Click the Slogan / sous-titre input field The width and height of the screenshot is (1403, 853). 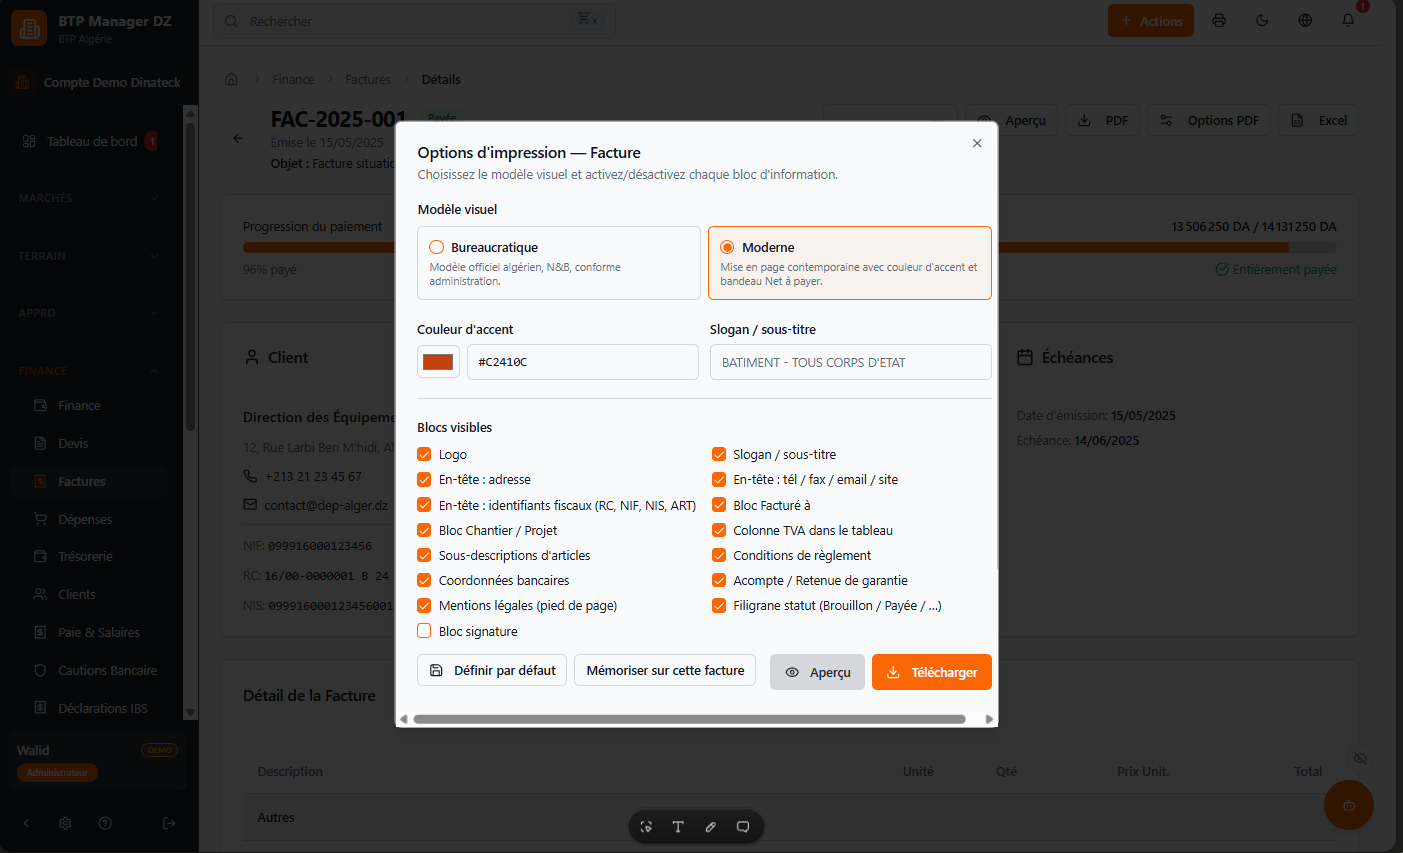point(851,362)
